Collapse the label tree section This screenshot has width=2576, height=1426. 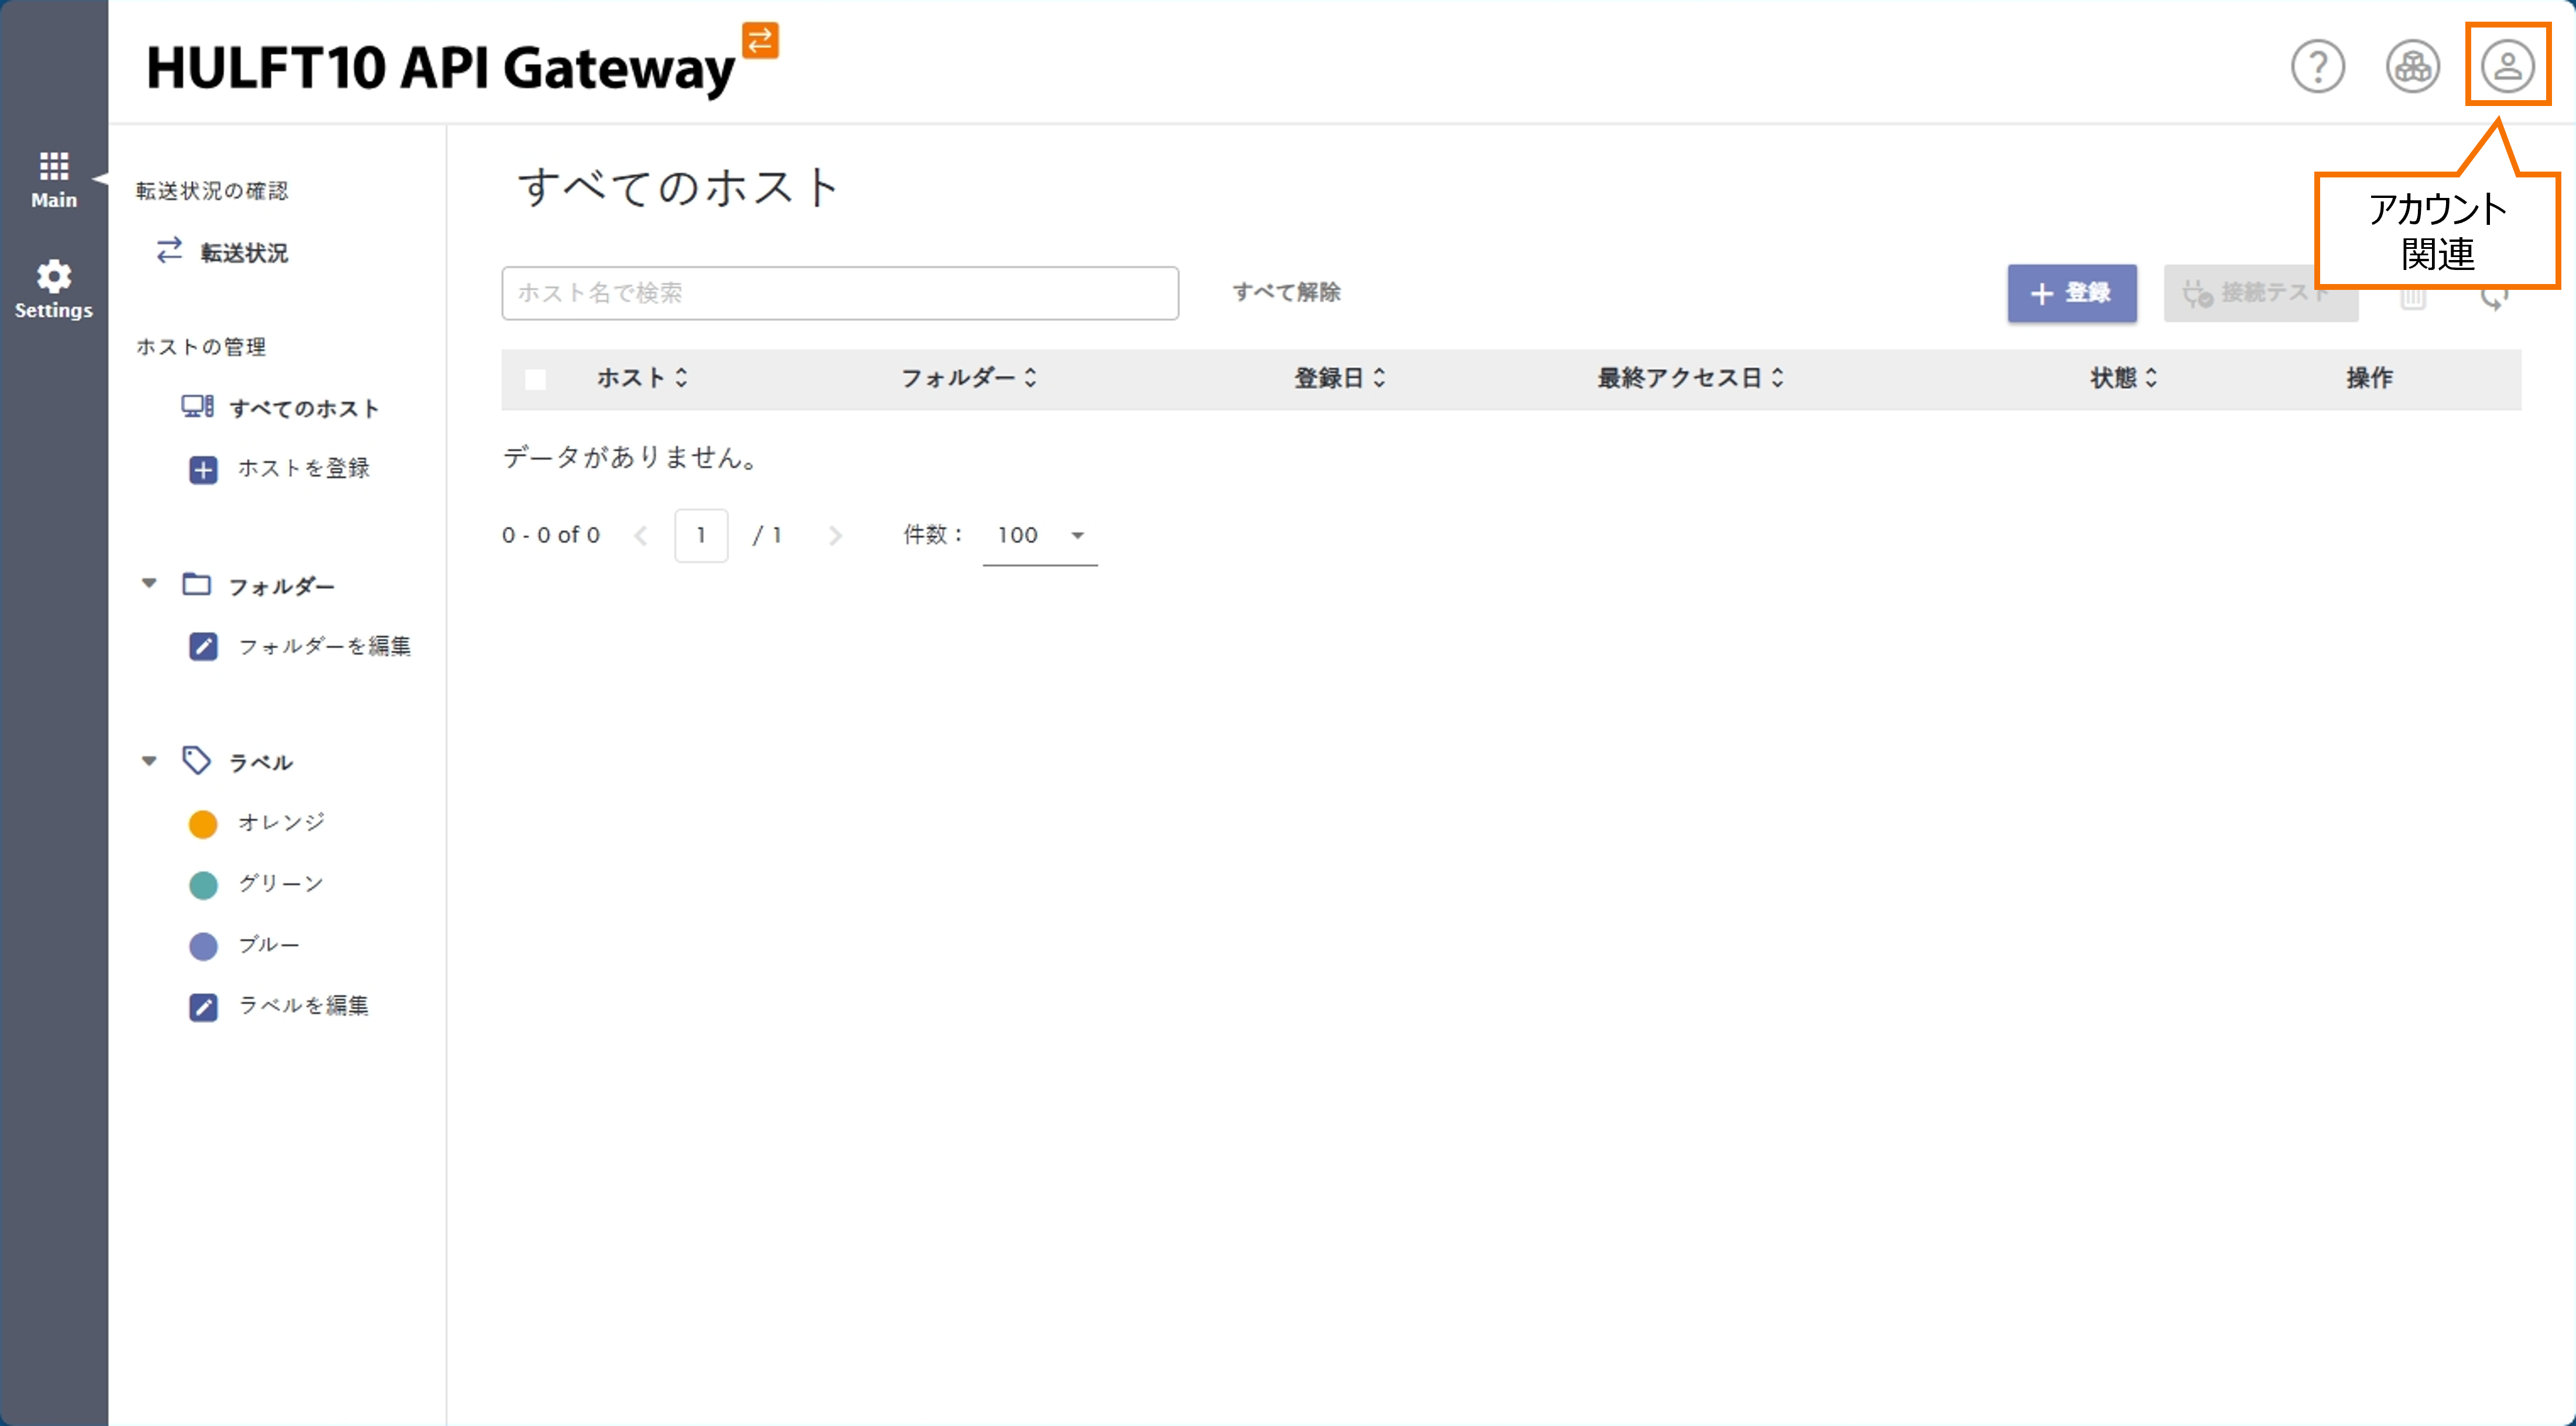(149, 761)
